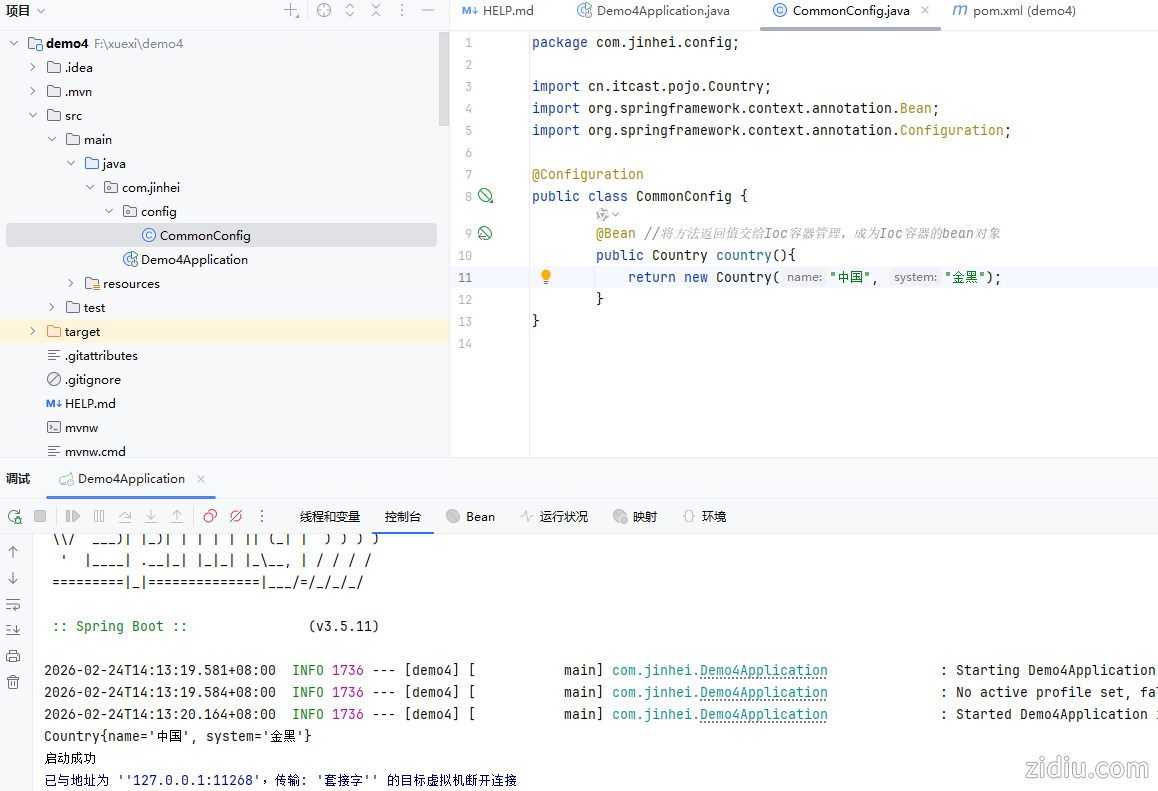Expand the target folder
Viewport: 1158px width, 791px height.
click(32, 332)
